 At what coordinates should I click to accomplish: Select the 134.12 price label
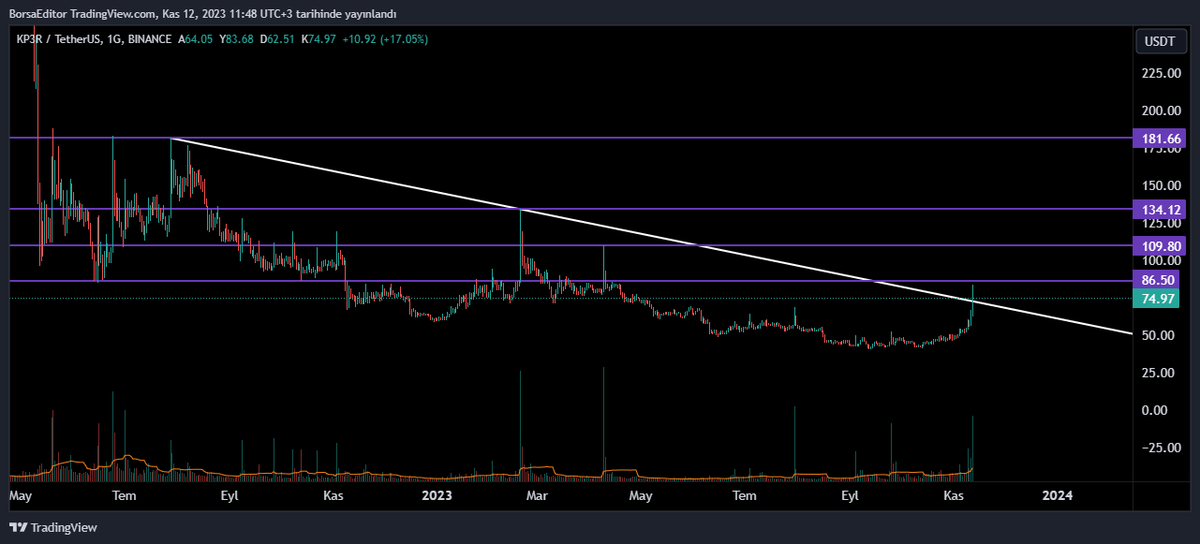1158,209
